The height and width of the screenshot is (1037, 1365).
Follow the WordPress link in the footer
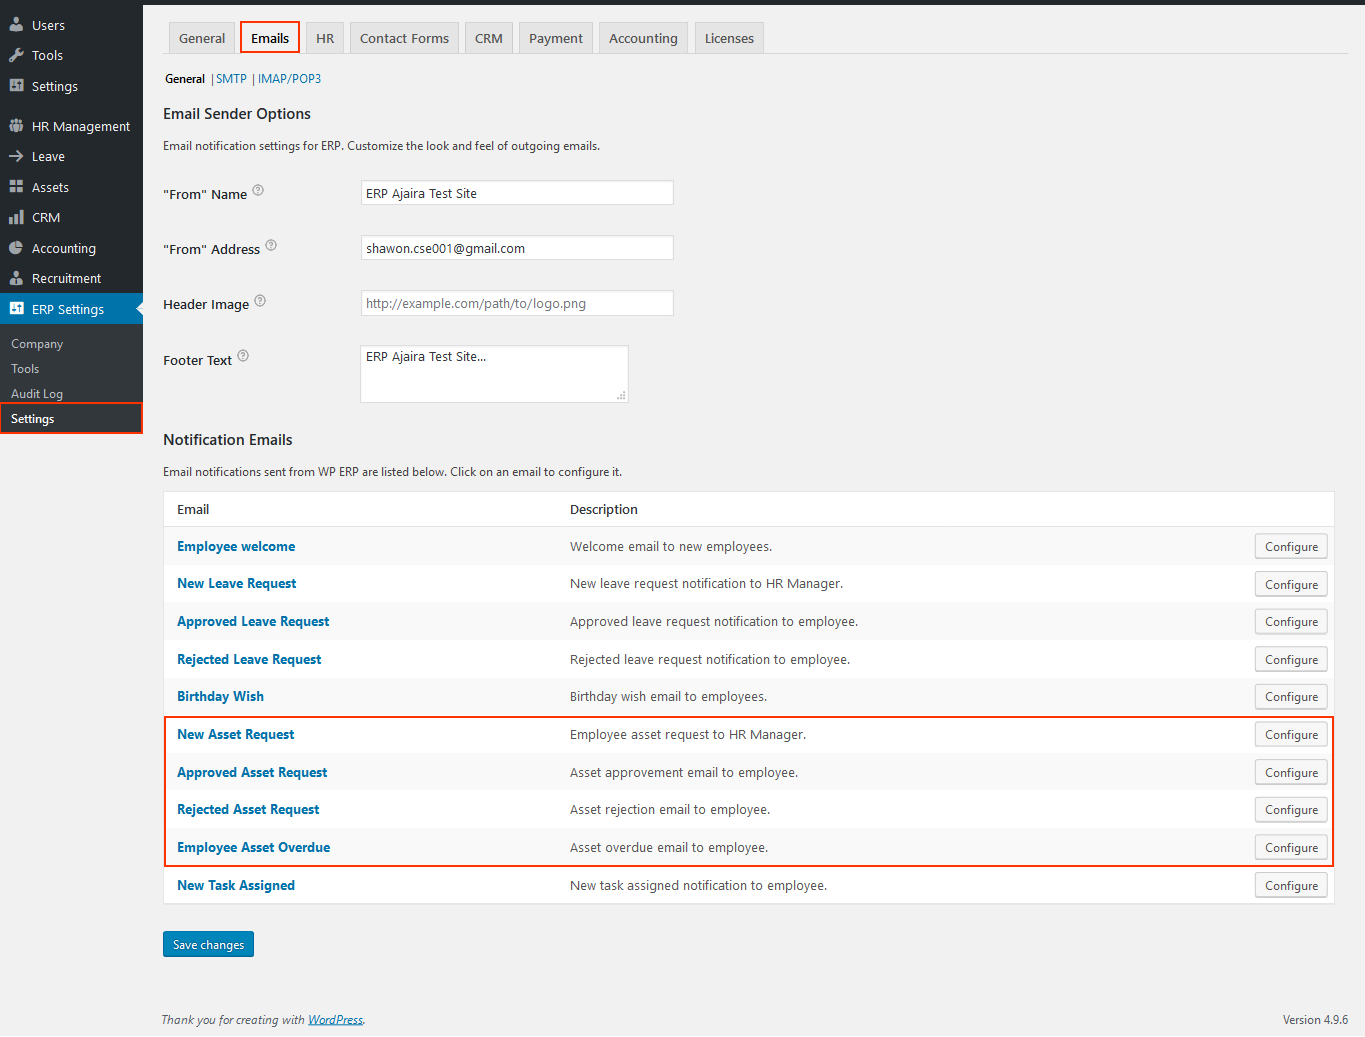335,1019
